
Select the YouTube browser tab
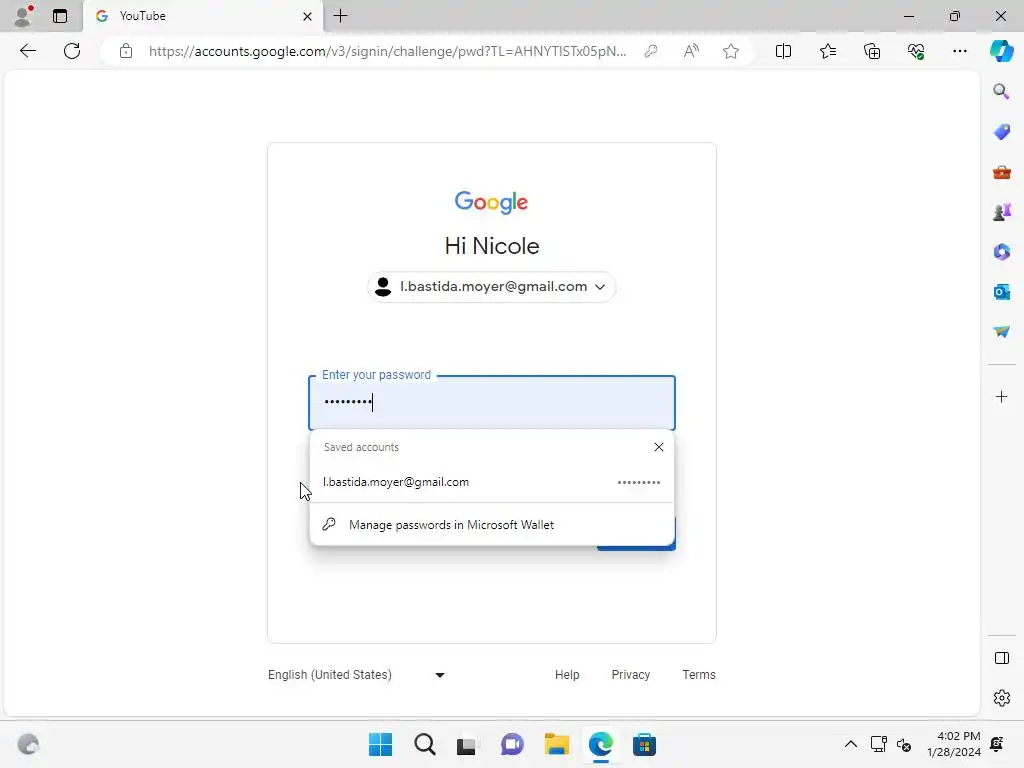pos(202,16)
